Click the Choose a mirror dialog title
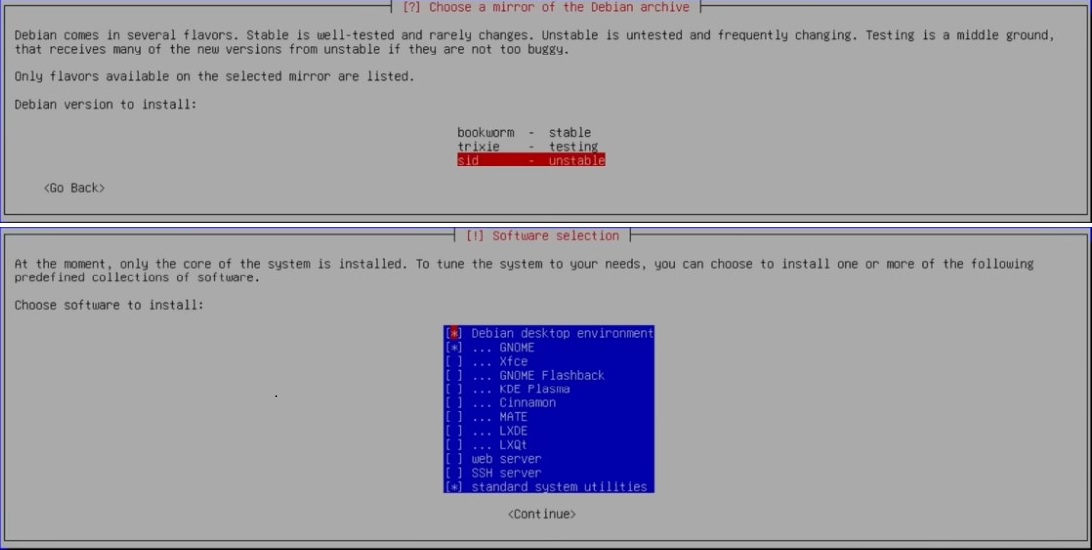 [545, 7]
